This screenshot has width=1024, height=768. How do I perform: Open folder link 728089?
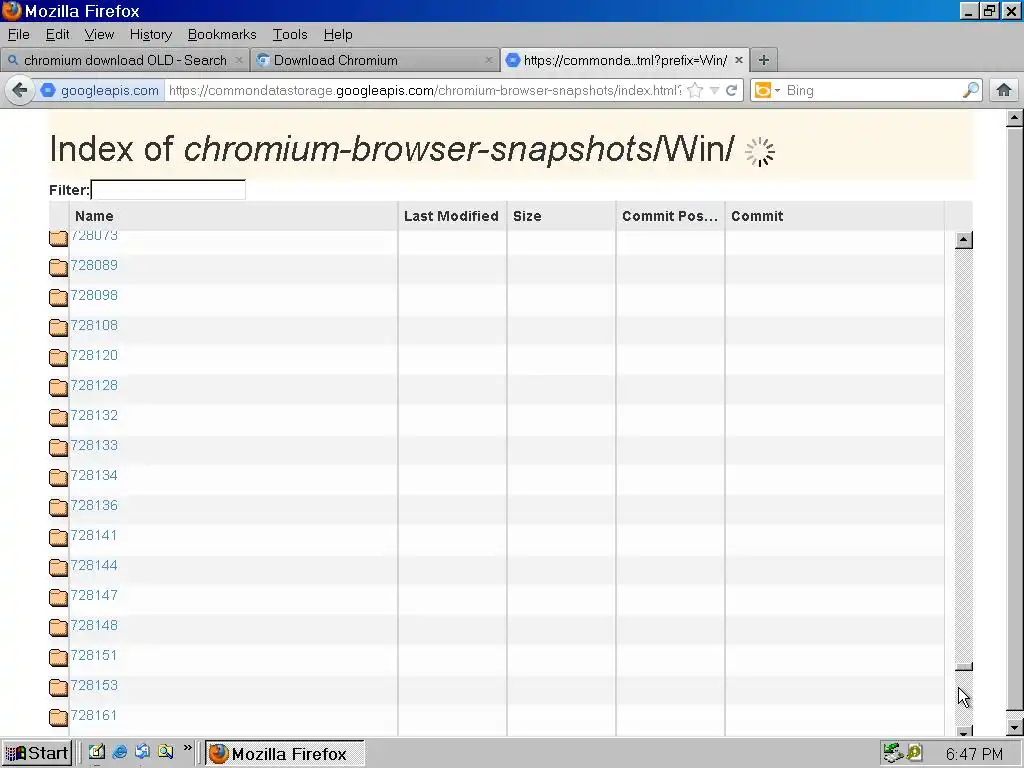tap(94, 265)
